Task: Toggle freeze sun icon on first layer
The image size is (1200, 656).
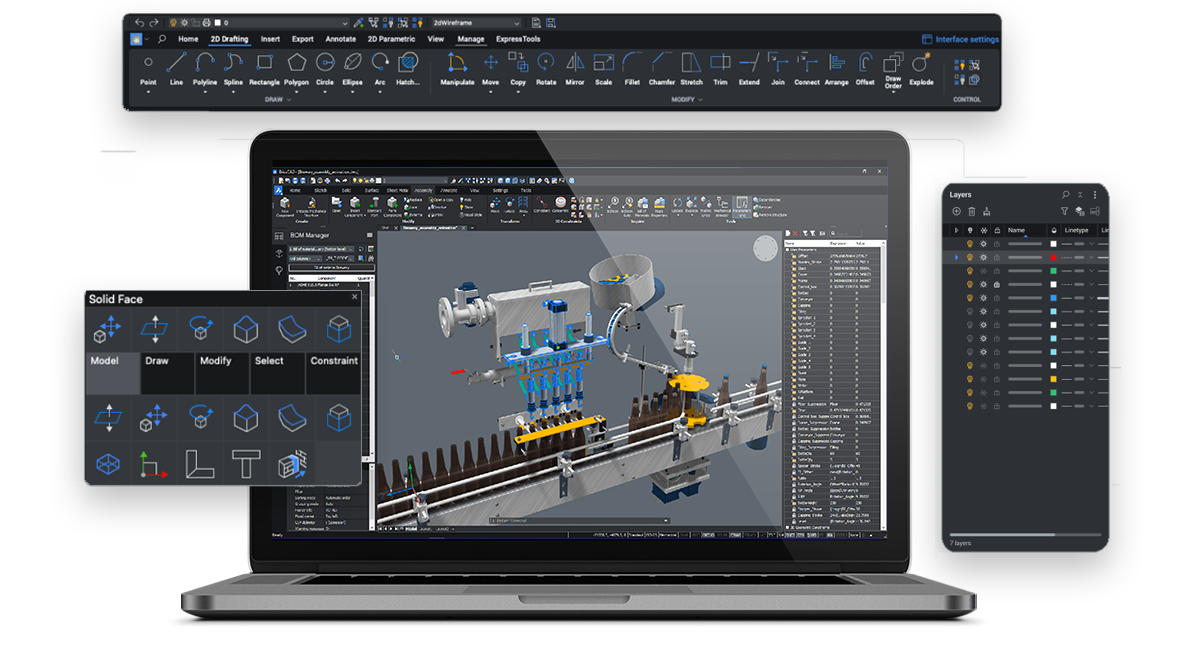Action: 983,244
